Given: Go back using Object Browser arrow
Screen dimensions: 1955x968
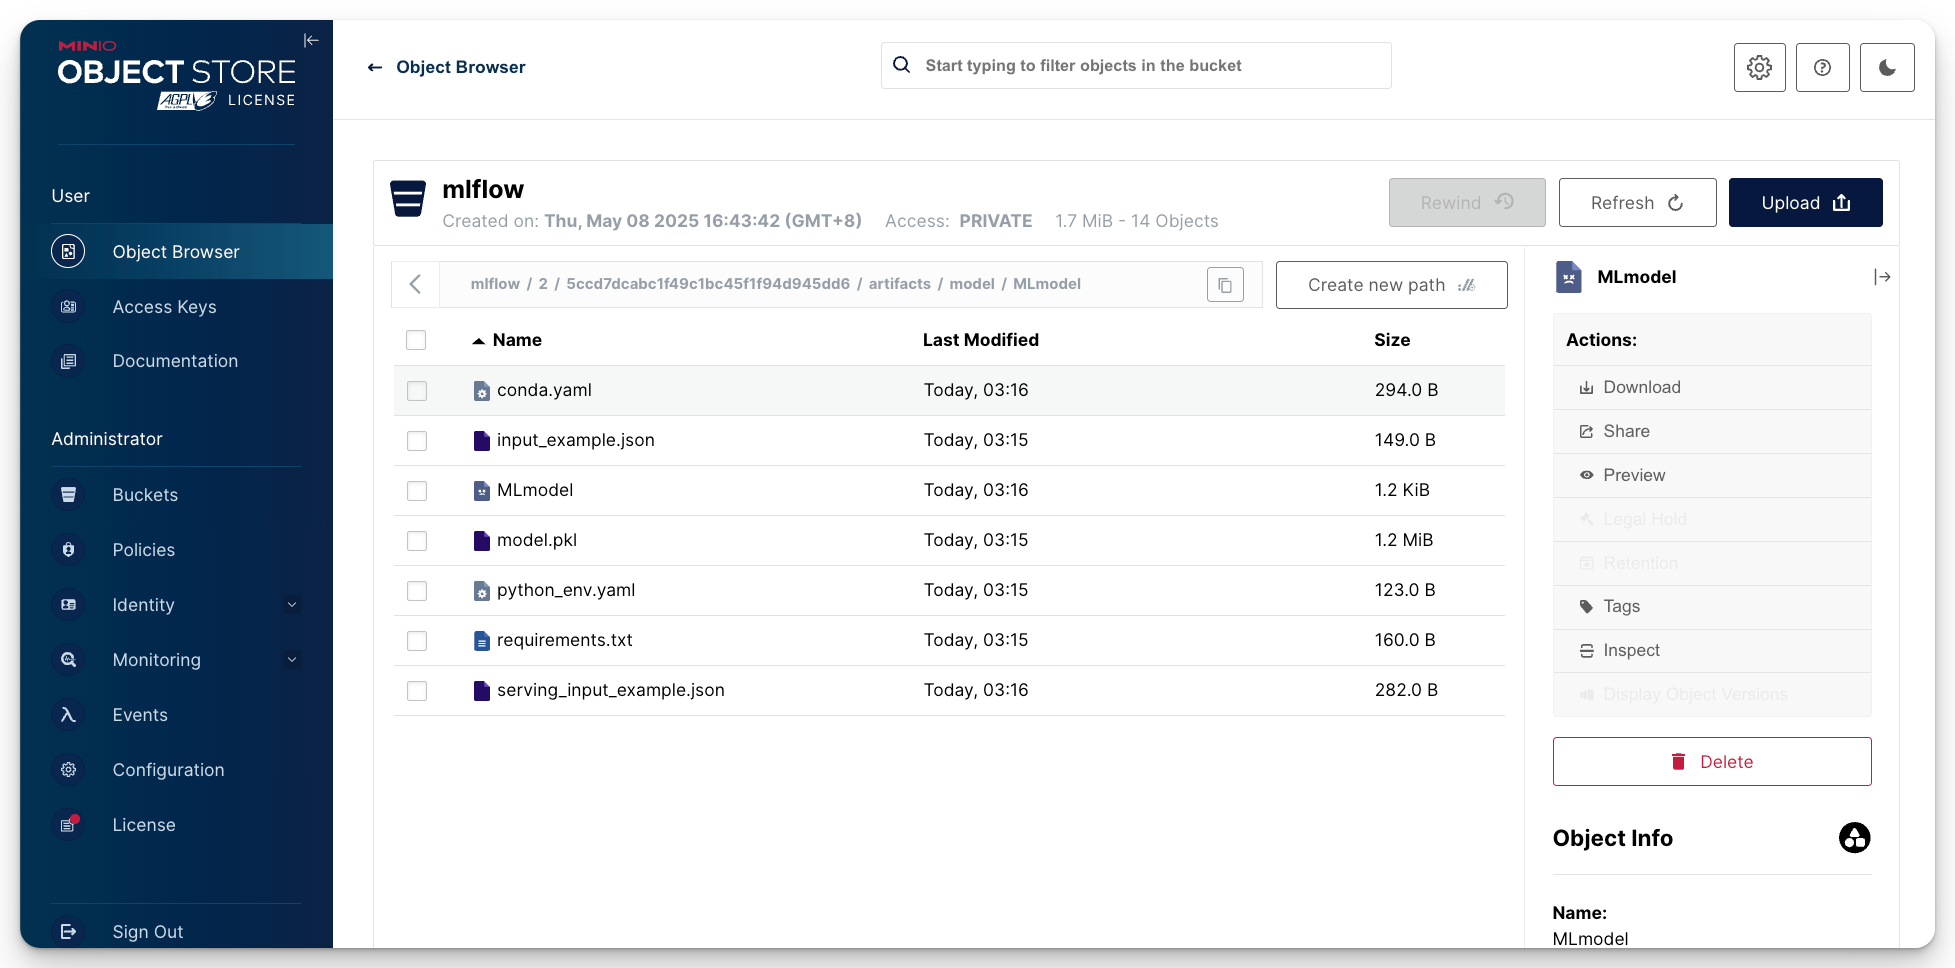Looking at the screenshot, I should coord(375,67).
